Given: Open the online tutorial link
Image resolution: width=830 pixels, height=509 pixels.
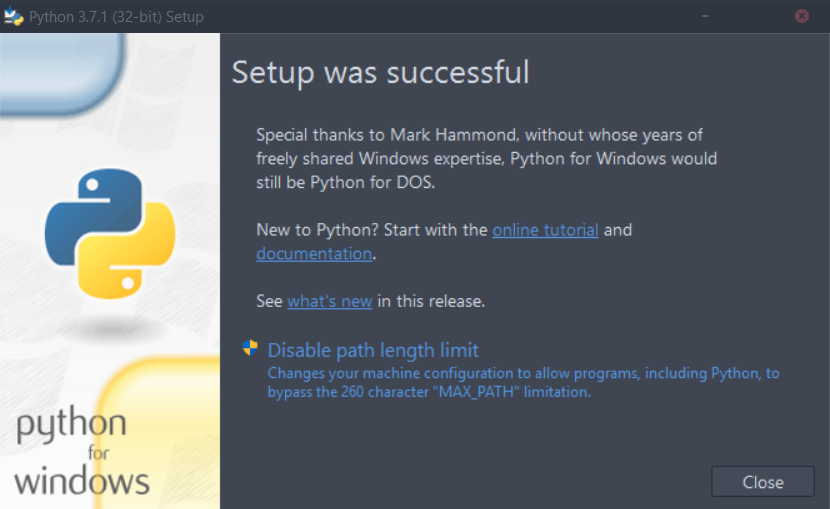Looking at the screenshot, I should coord(545,230).
